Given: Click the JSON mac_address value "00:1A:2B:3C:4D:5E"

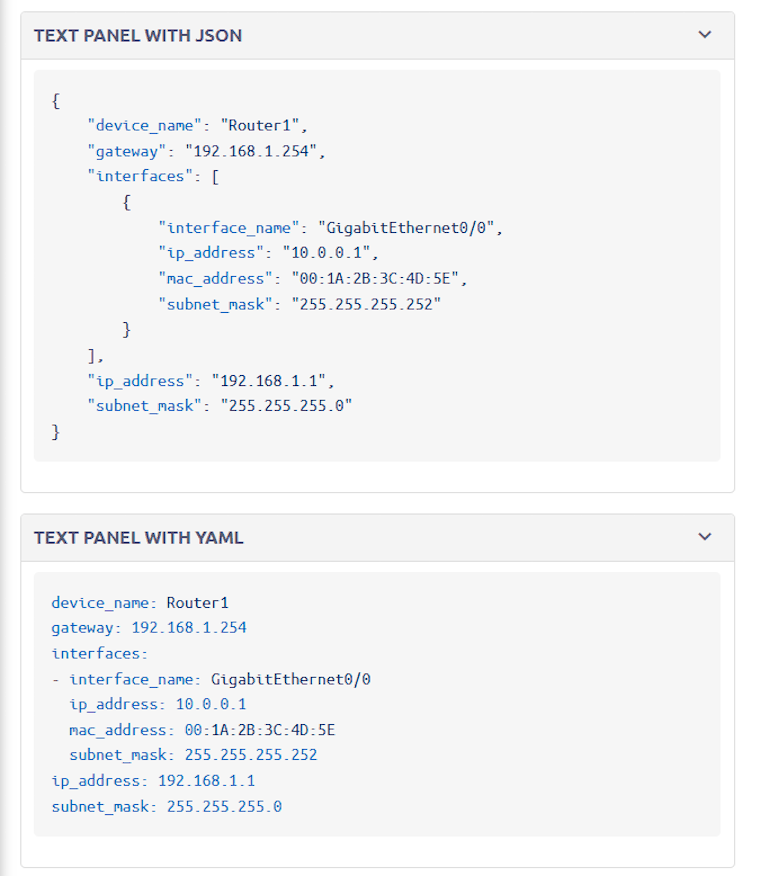Looking at the screenshot, I should [x=379, y=279].
